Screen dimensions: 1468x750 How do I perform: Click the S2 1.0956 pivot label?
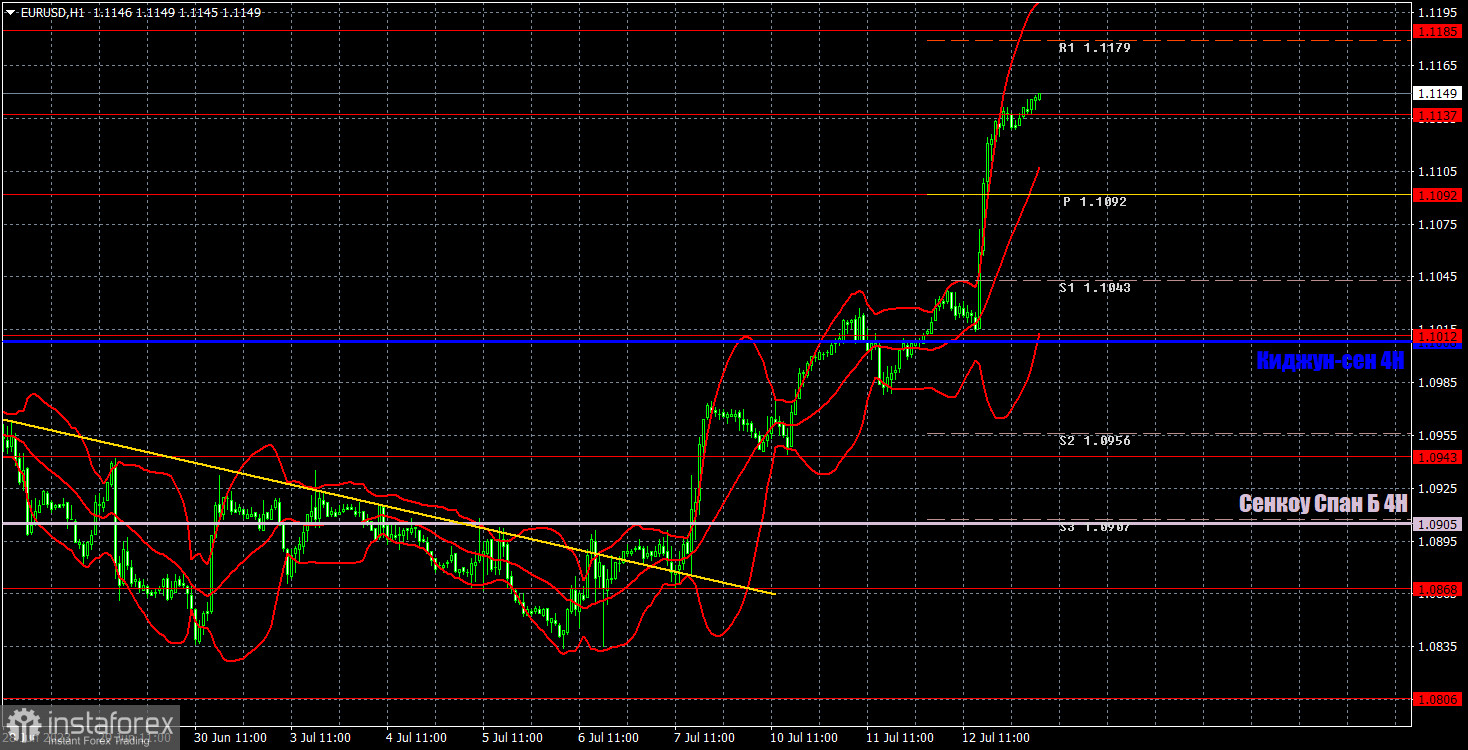point(1094,440)
